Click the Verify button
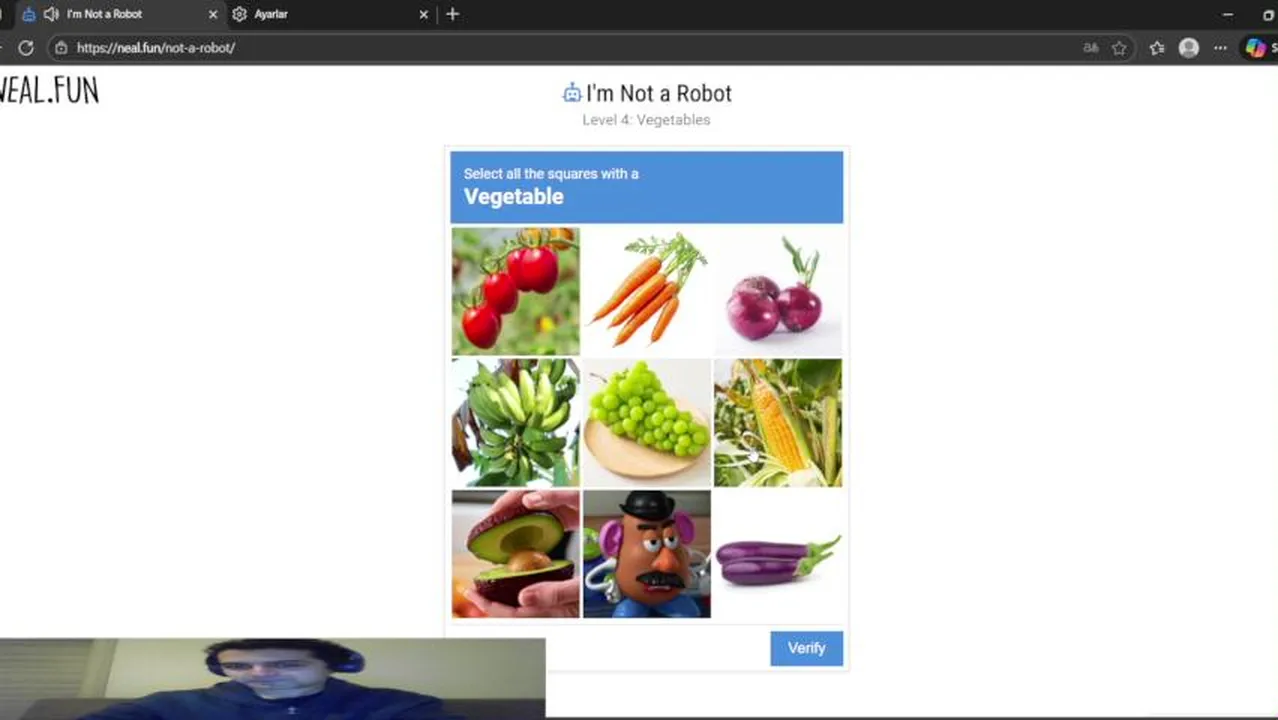Viewport: 1278px width, 720px height. pos(806,648)
